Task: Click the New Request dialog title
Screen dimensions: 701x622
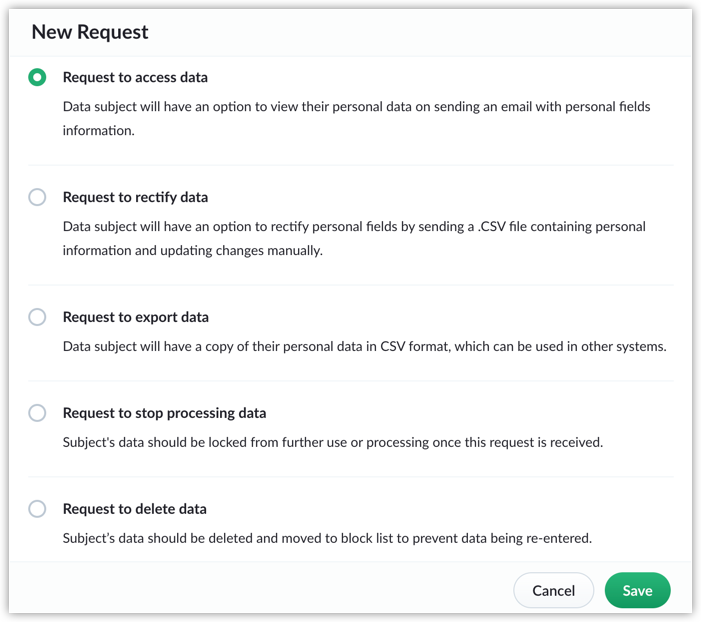Action: [x=90, y=32]
